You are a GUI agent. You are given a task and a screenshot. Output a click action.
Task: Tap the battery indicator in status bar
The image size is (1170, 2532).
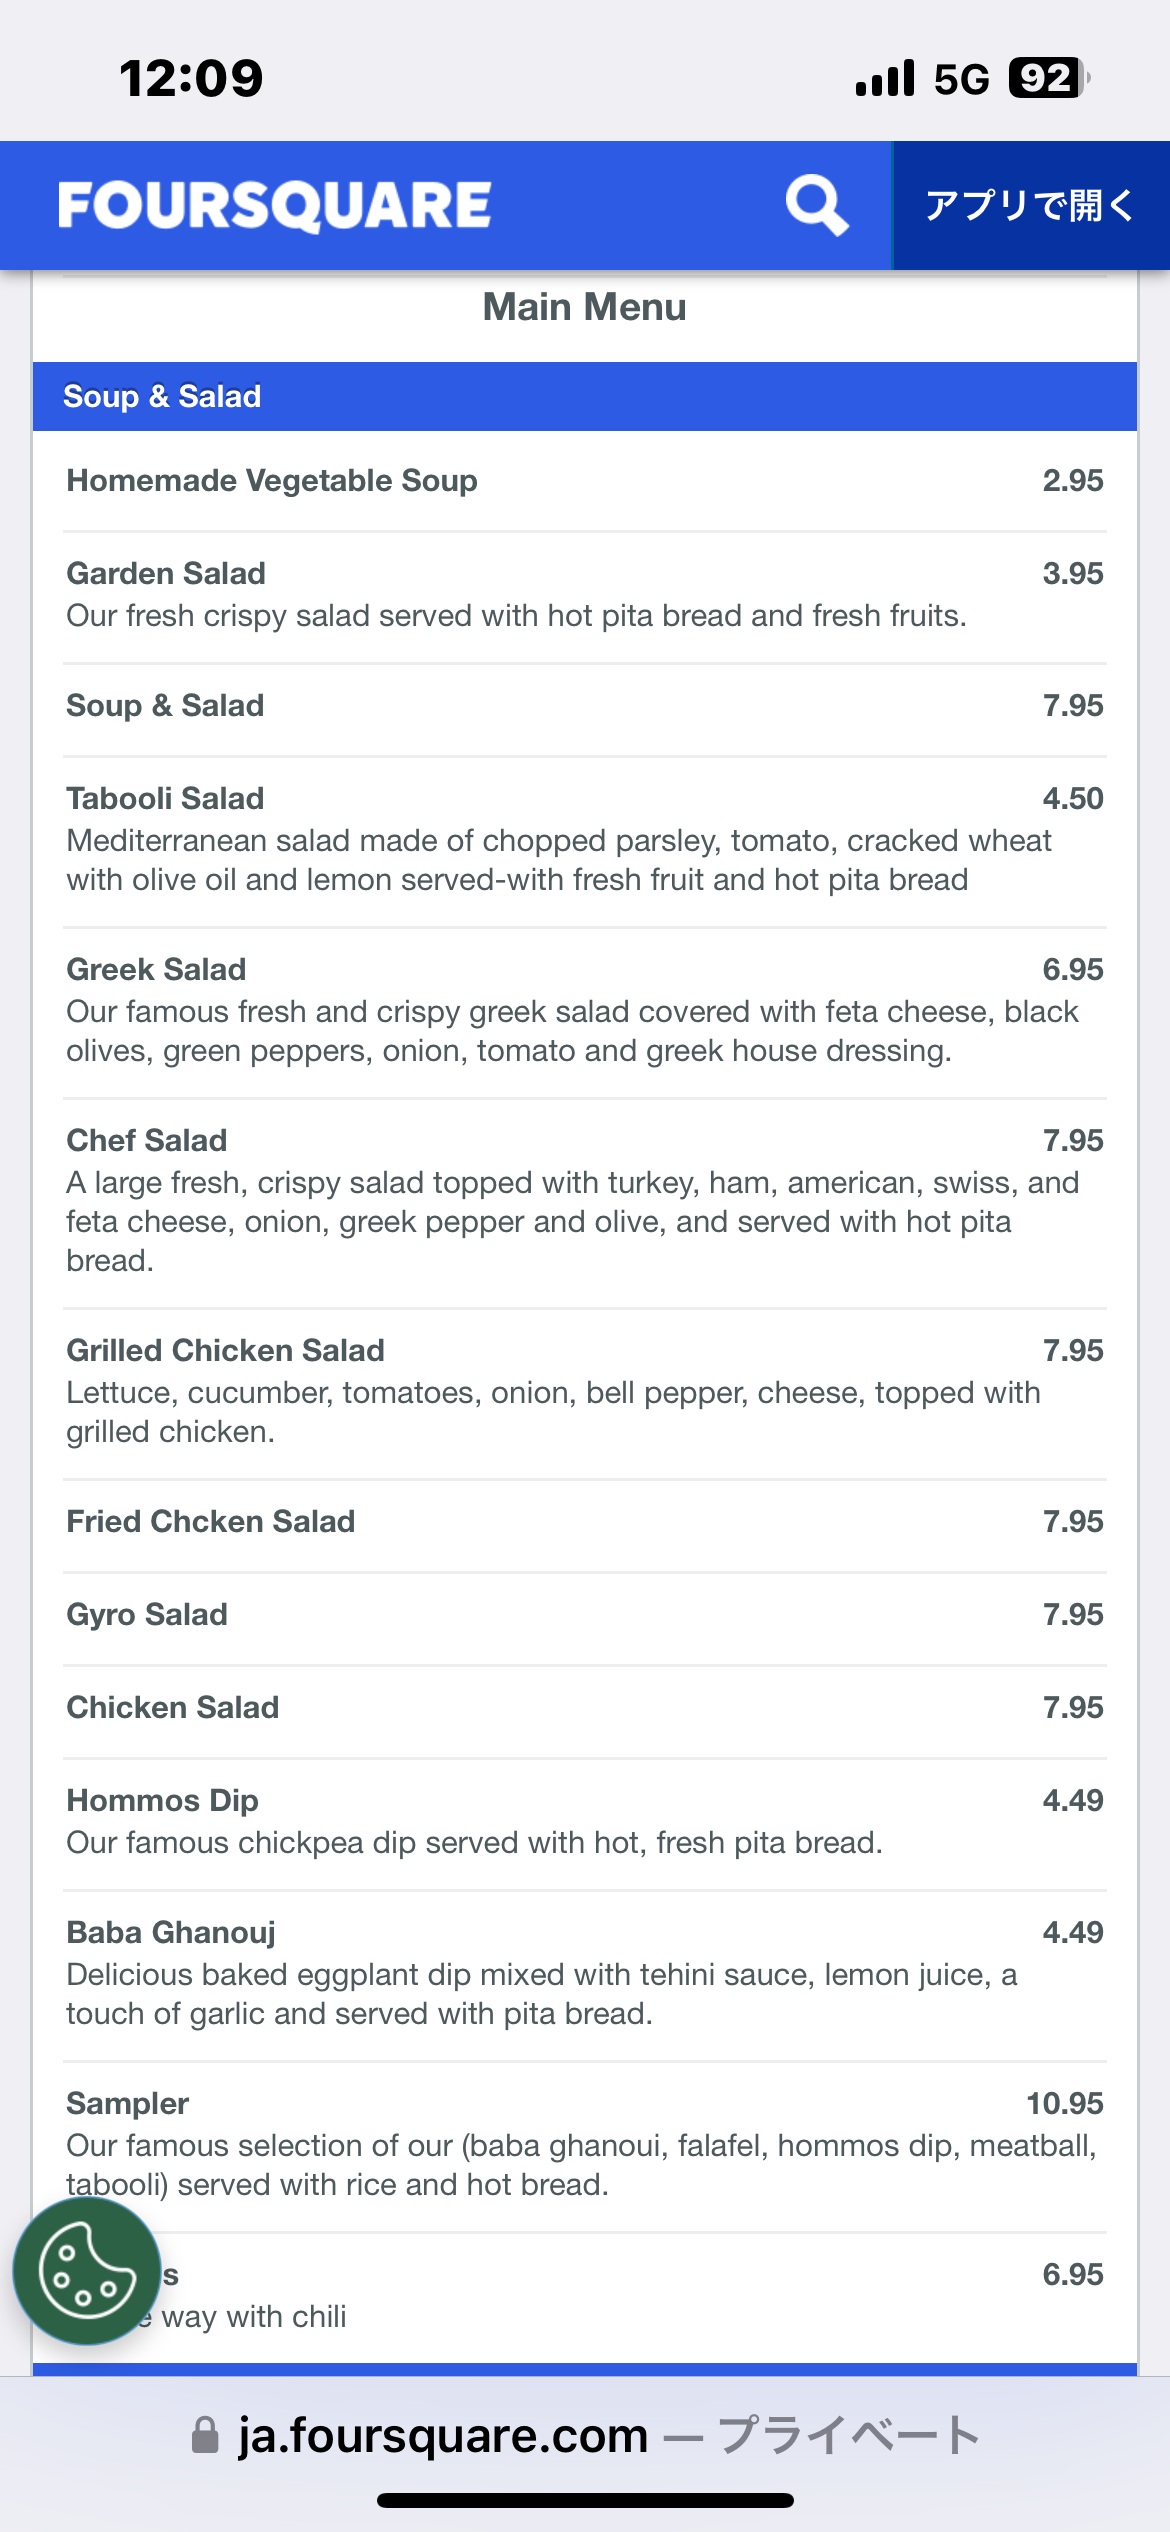(1047, 78)
